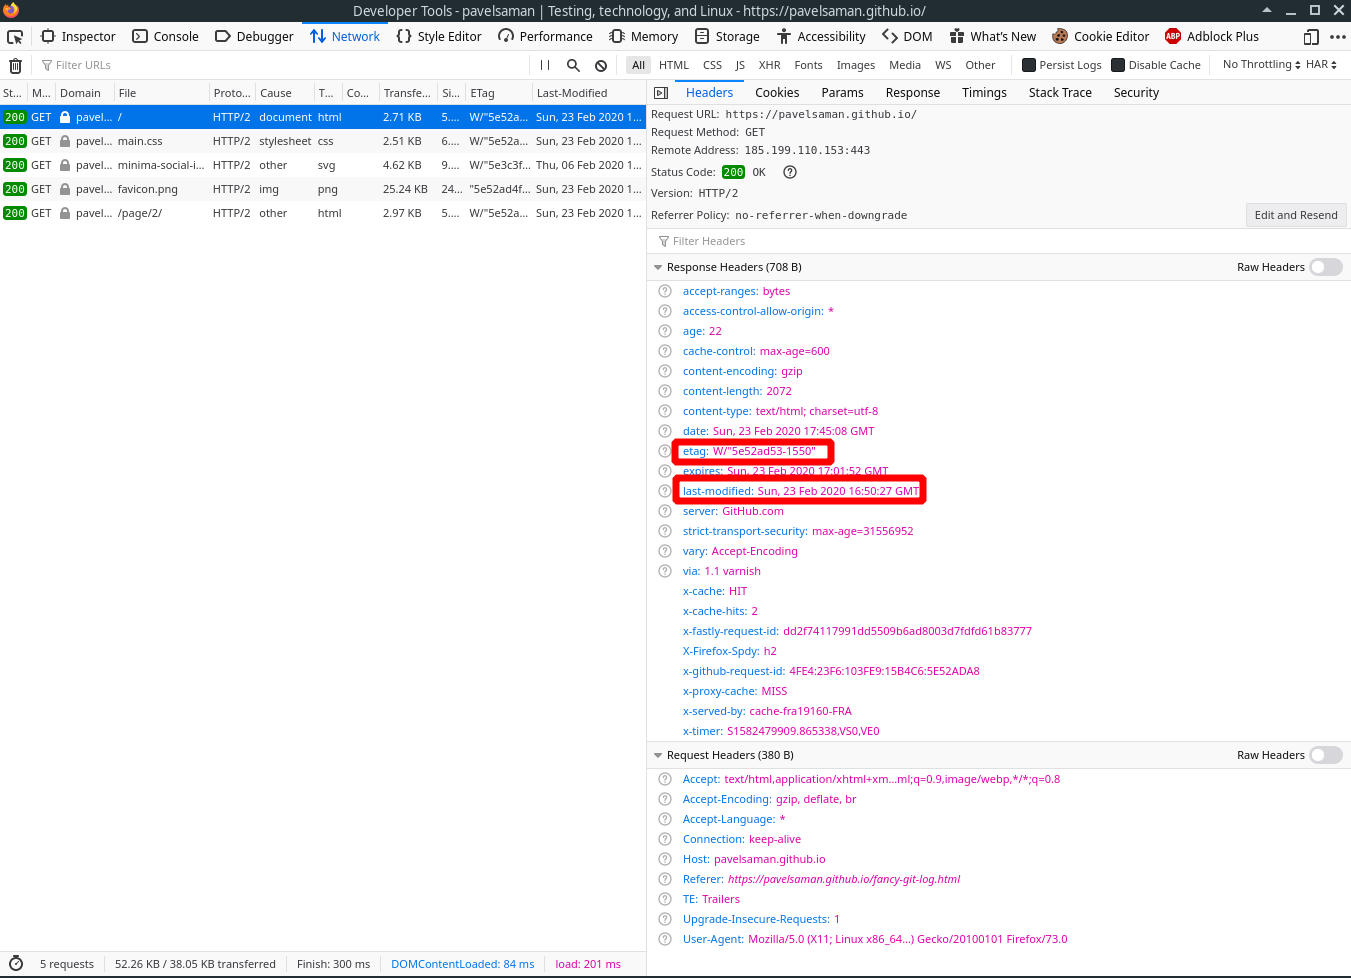Filter requests by JS
The image size is (1351, 978).
(740, 65)
